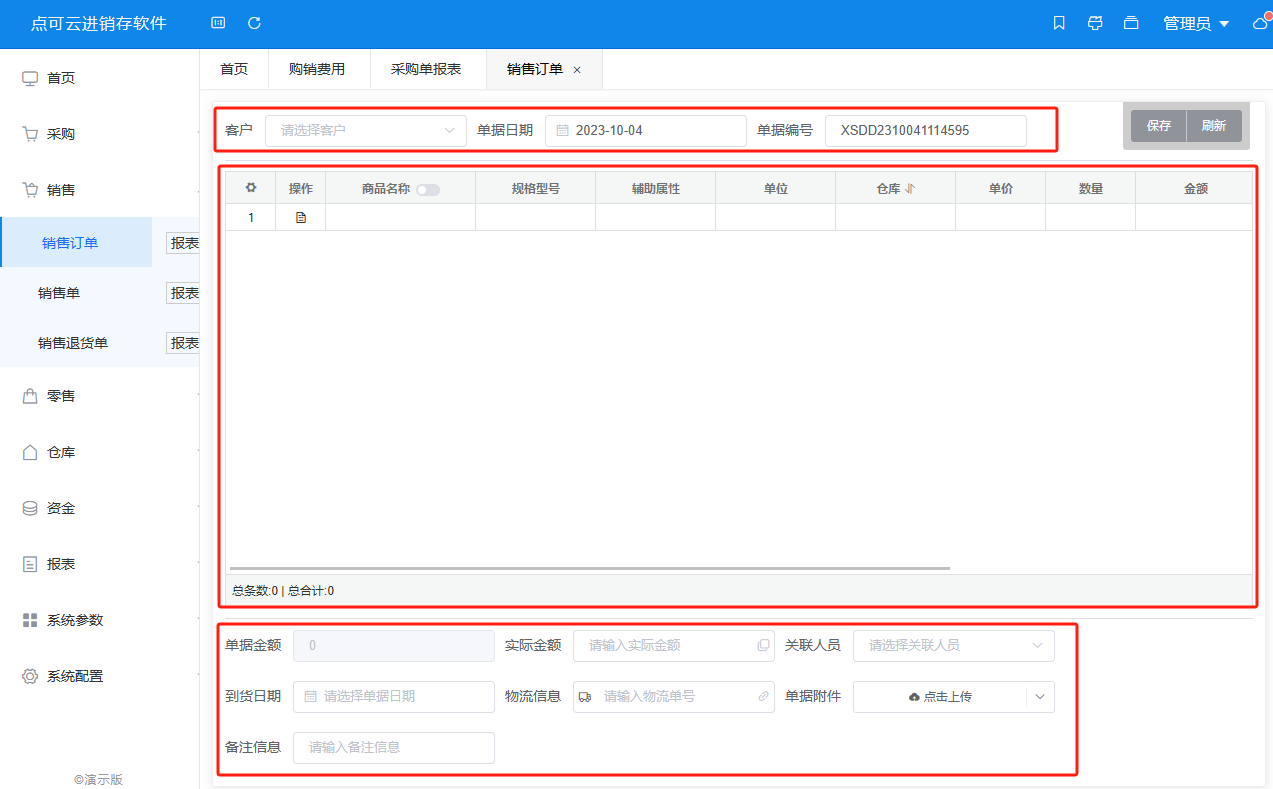Click the 备注信息 input field
Screen dimensions: 1273x789
(x=394, y=748)
